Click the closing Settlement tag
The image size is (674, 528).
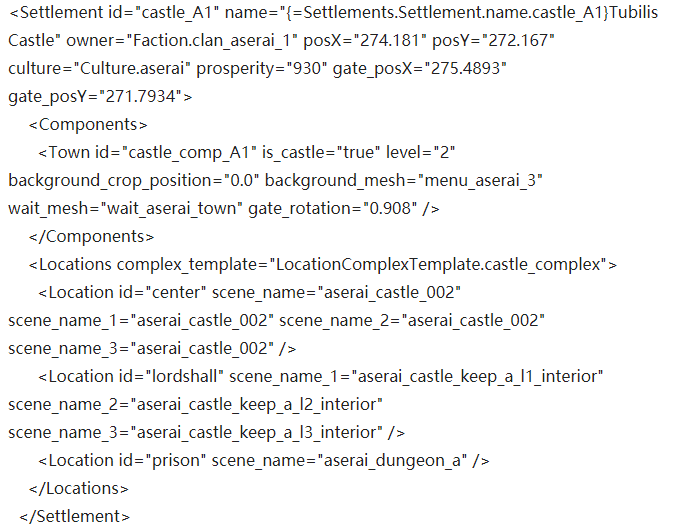(x=75, y=516)
